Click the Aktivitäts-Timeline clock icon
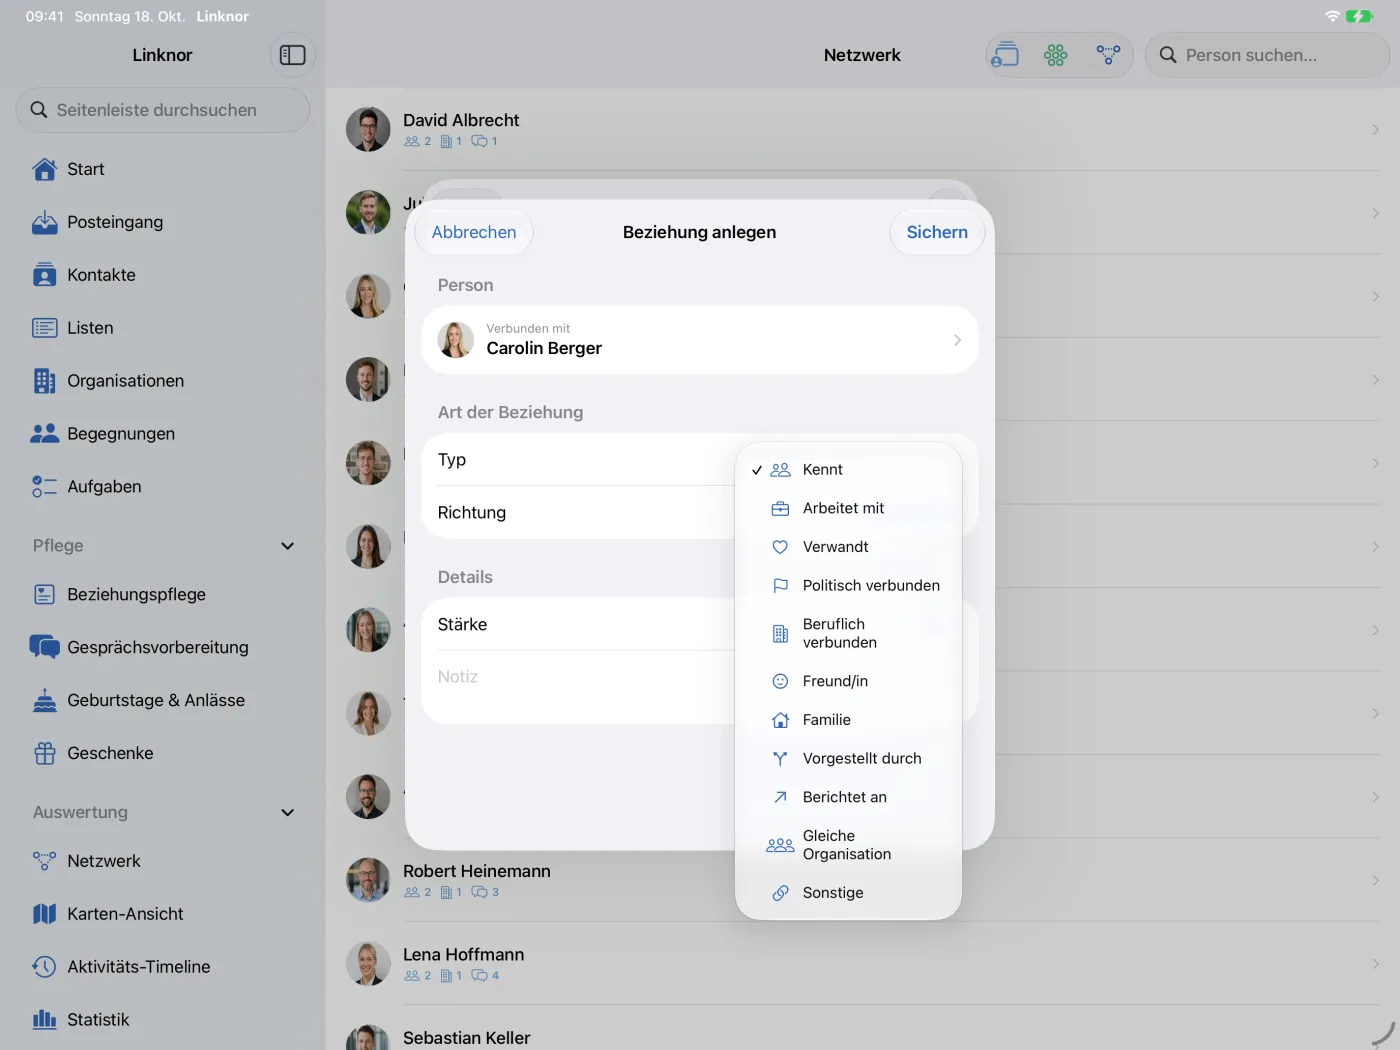This screenshot has height=1050, width=1400. (x=45, y=967)
